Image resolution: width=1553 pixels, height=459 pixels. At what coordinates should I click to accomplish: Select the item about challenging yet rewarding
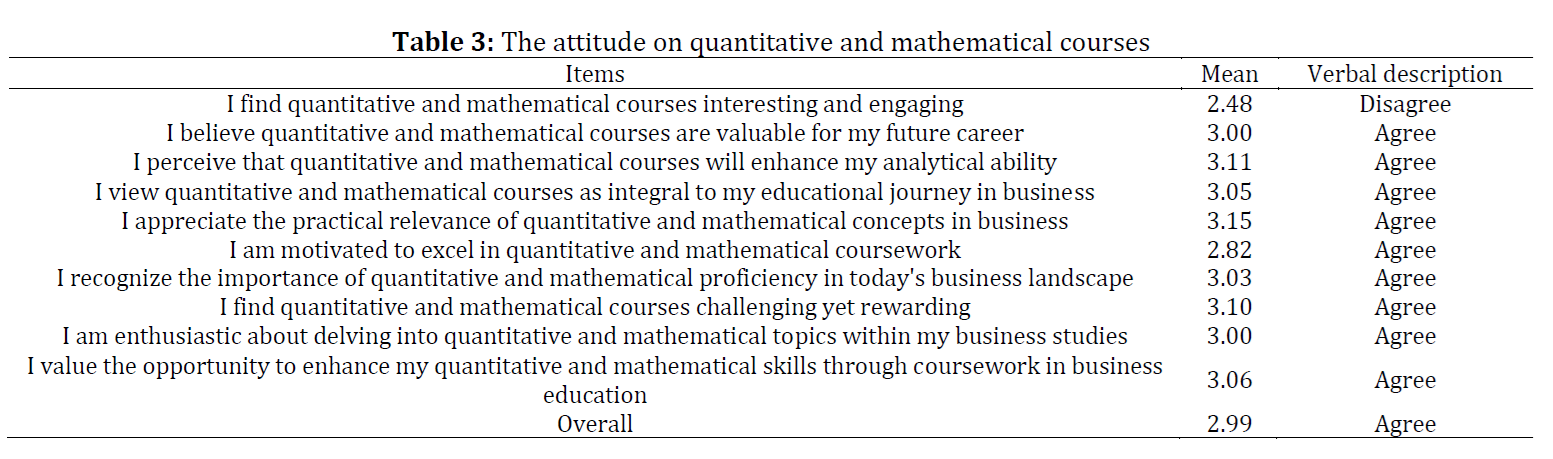pyautogui.click(x=595, y=308)
